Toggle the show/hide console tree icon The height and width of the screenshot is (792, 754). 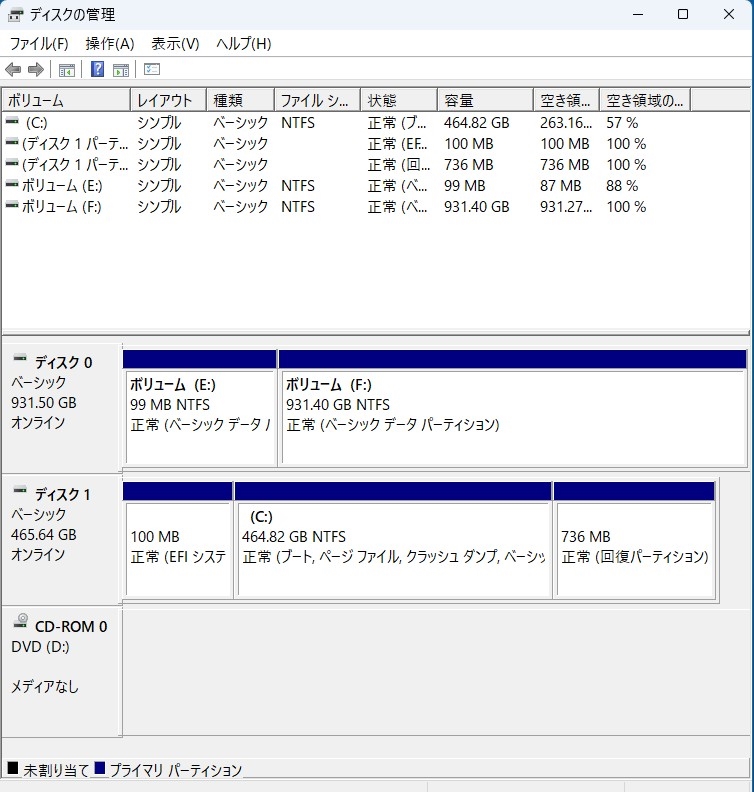(67, 70)
